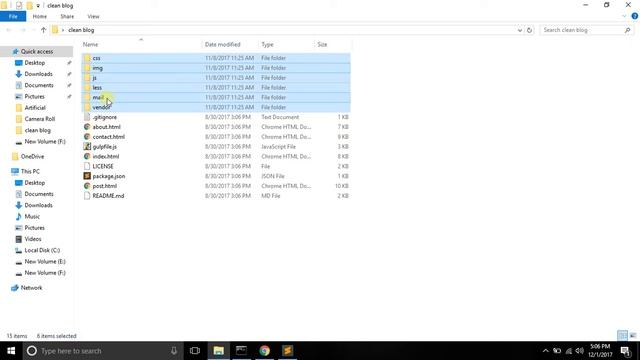
Task: Click taskbar search box
Action: tap(103, 351)
